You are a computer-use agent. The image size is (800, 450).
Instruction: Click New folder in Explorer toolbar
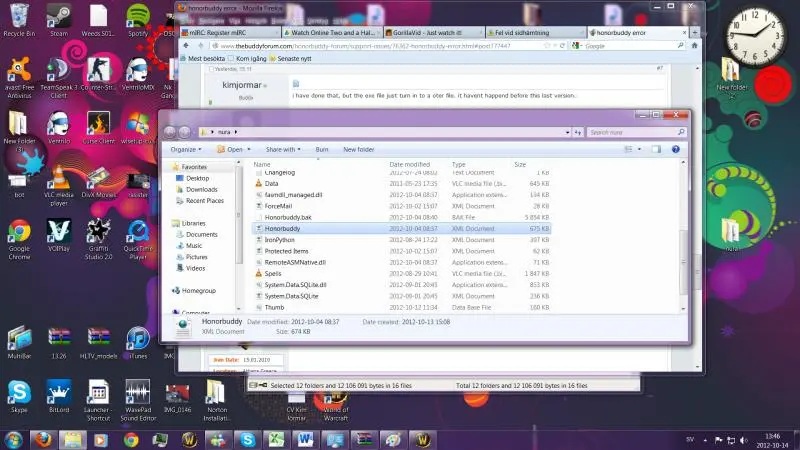pos(359,149)
